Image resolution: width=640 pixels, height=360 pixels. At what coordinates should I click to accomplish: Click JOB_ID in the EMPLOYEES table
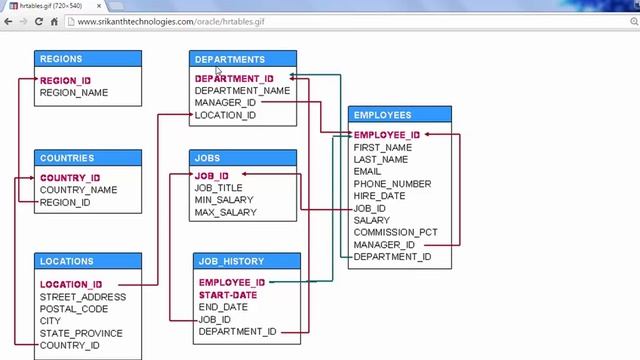point(369,209)
